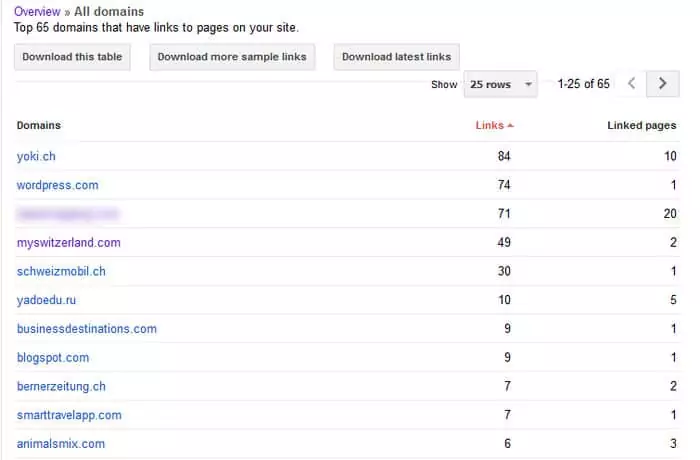This screenshot has height=460, width=700.
Task: Click the Show label text
Action: pos(444,84)
